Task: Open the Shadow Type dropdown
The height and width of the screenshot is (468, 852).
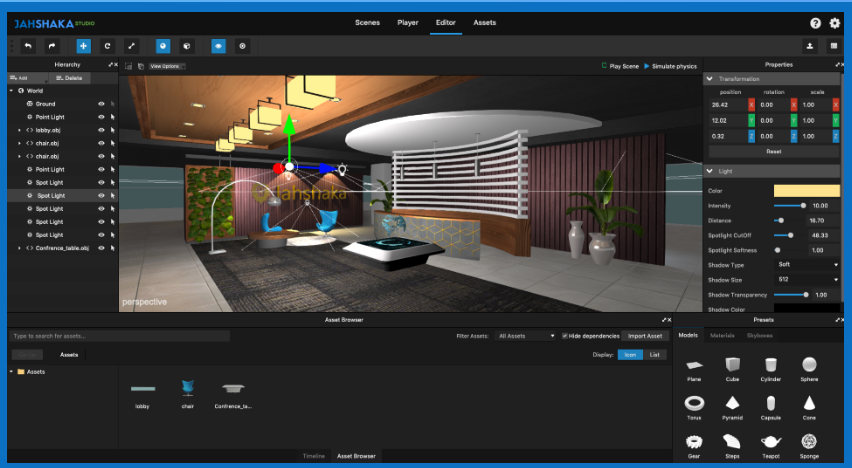Action: coord(806,265)
